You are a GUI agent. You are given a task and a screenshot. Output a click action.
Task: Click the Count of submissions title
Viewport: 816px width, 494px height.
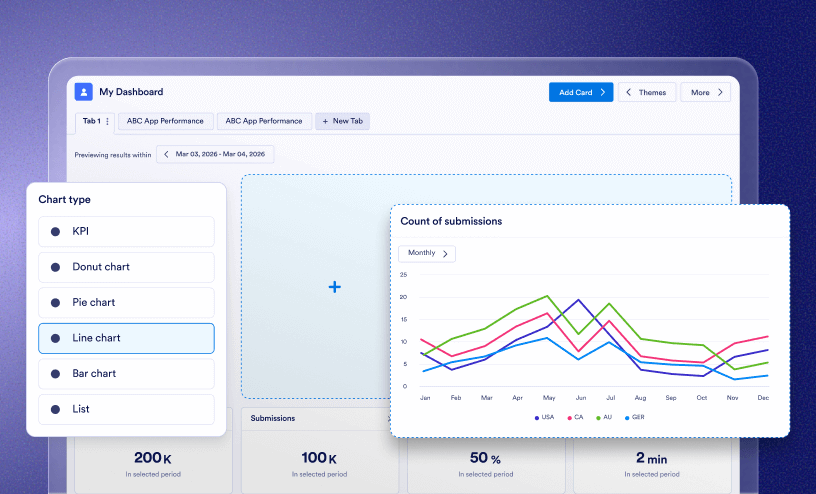tap(451, 221)
